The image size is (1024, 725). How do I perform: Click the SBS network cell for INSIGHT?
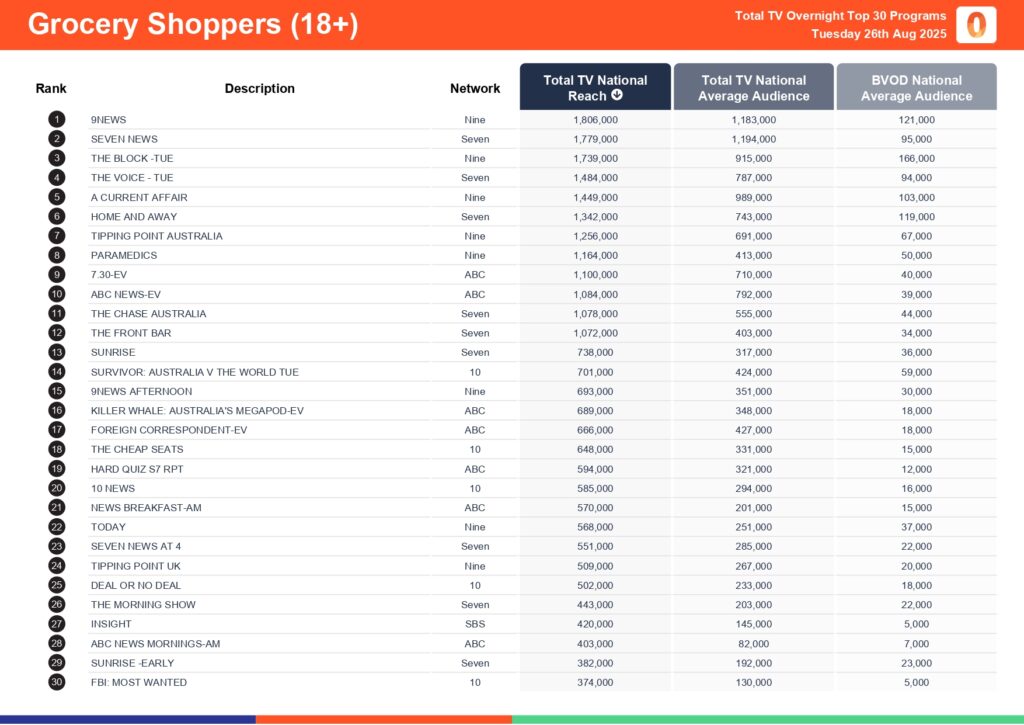coord(475,624)
